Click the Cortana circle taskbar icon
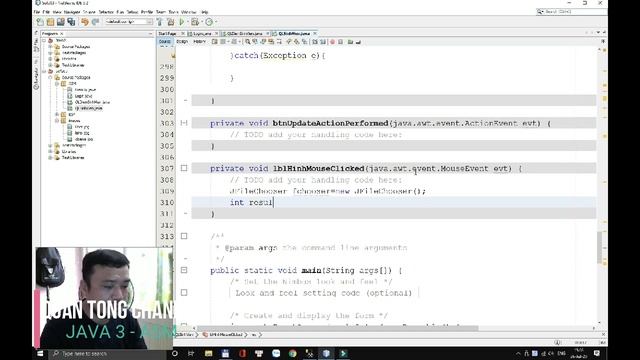 pyautogui.click(x=175, y=353)
